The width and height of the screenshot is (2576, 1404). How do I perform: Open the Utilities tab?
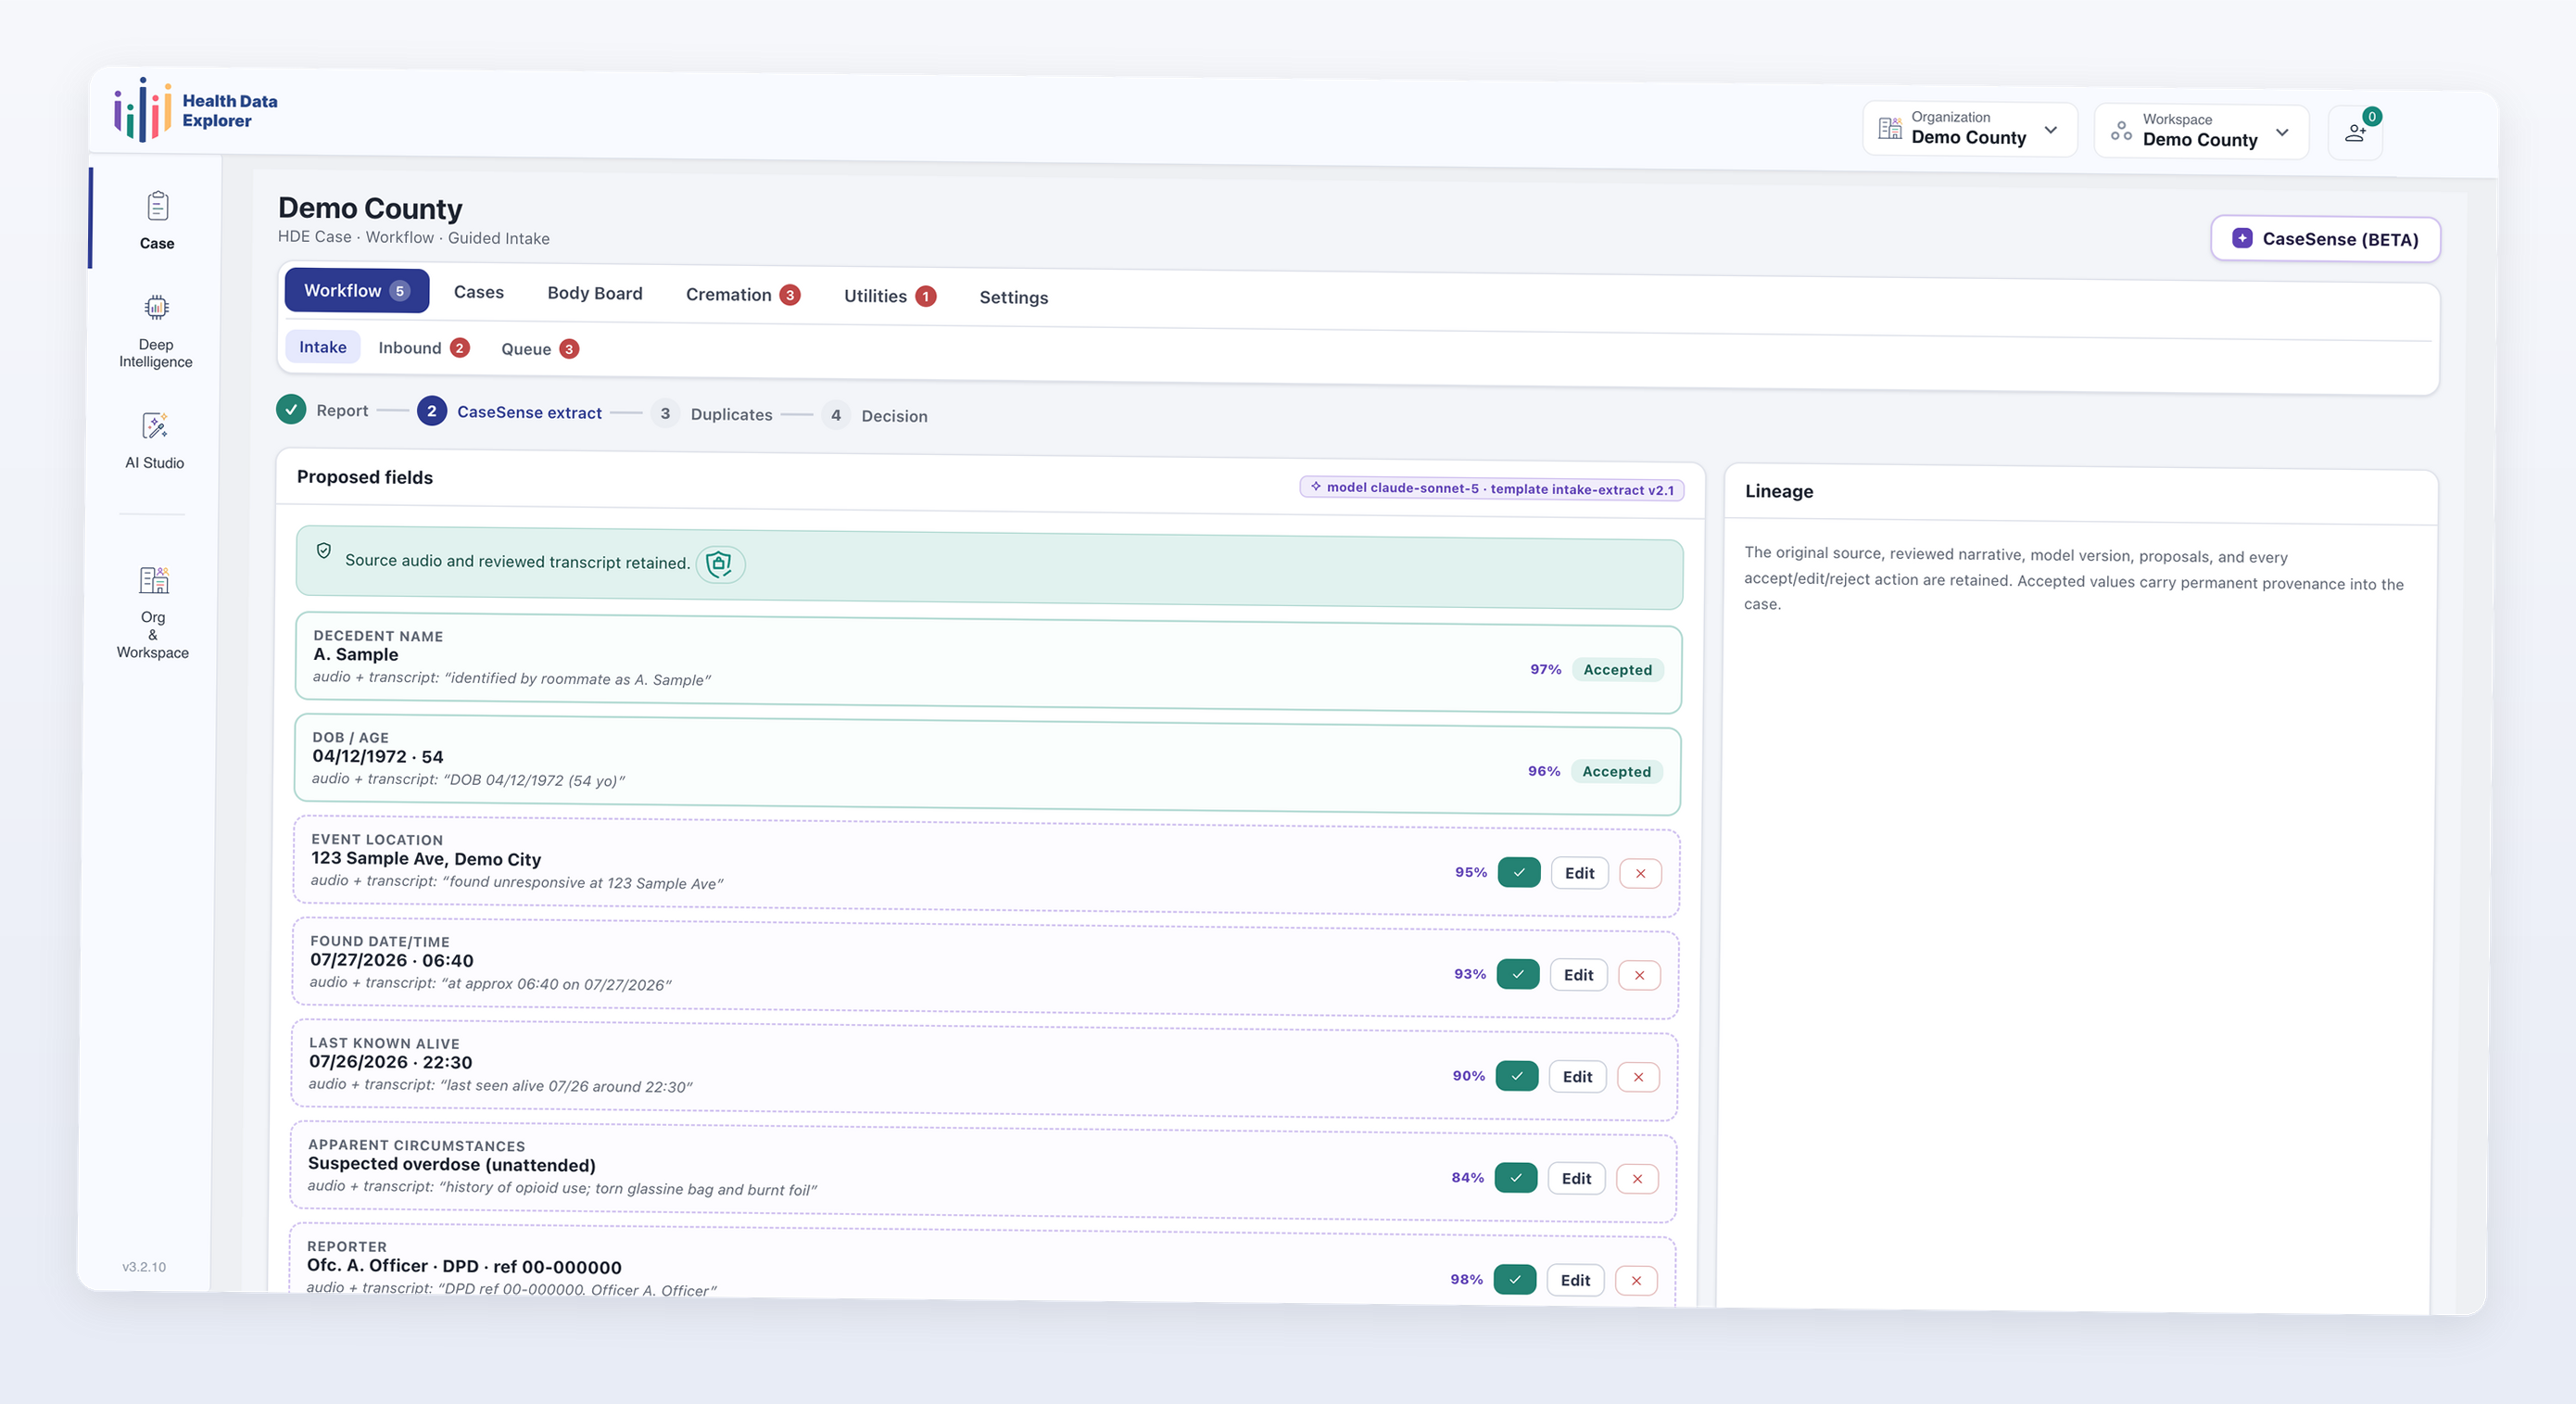pos(889,296)
